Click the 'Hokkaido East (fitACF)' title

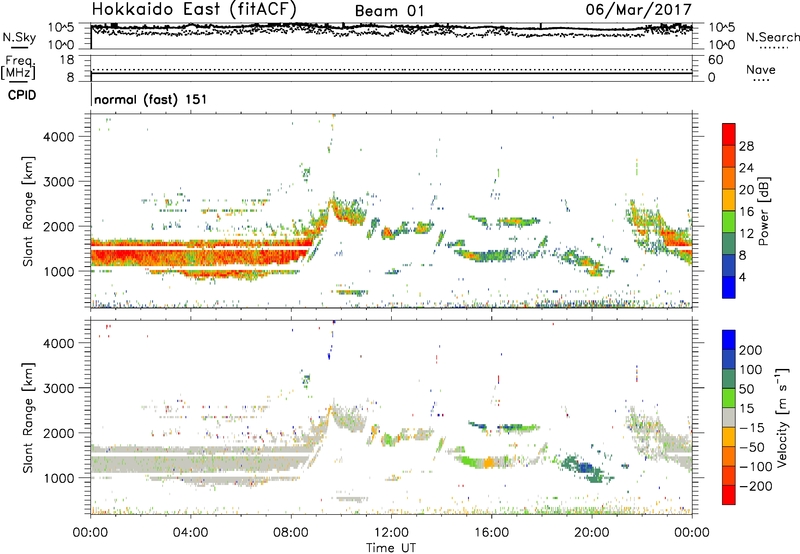coord(194,10)
